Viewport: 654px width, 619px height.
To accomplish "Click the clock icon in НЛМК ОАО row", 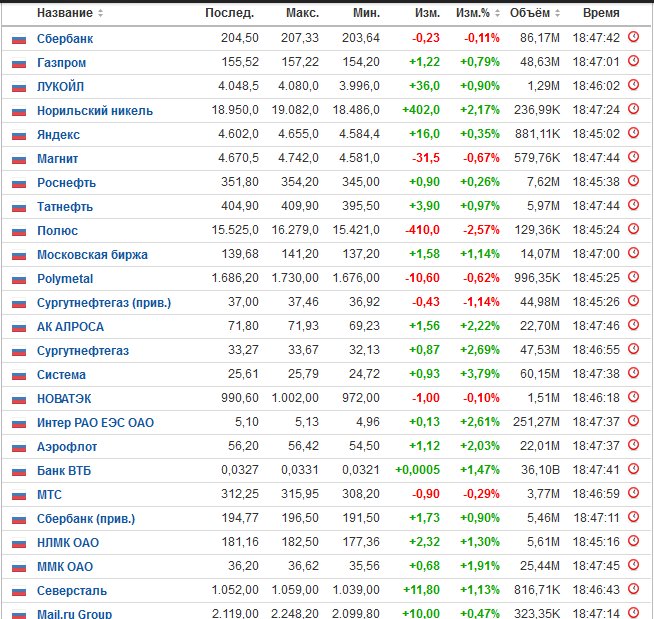I will tap(633, 541).
